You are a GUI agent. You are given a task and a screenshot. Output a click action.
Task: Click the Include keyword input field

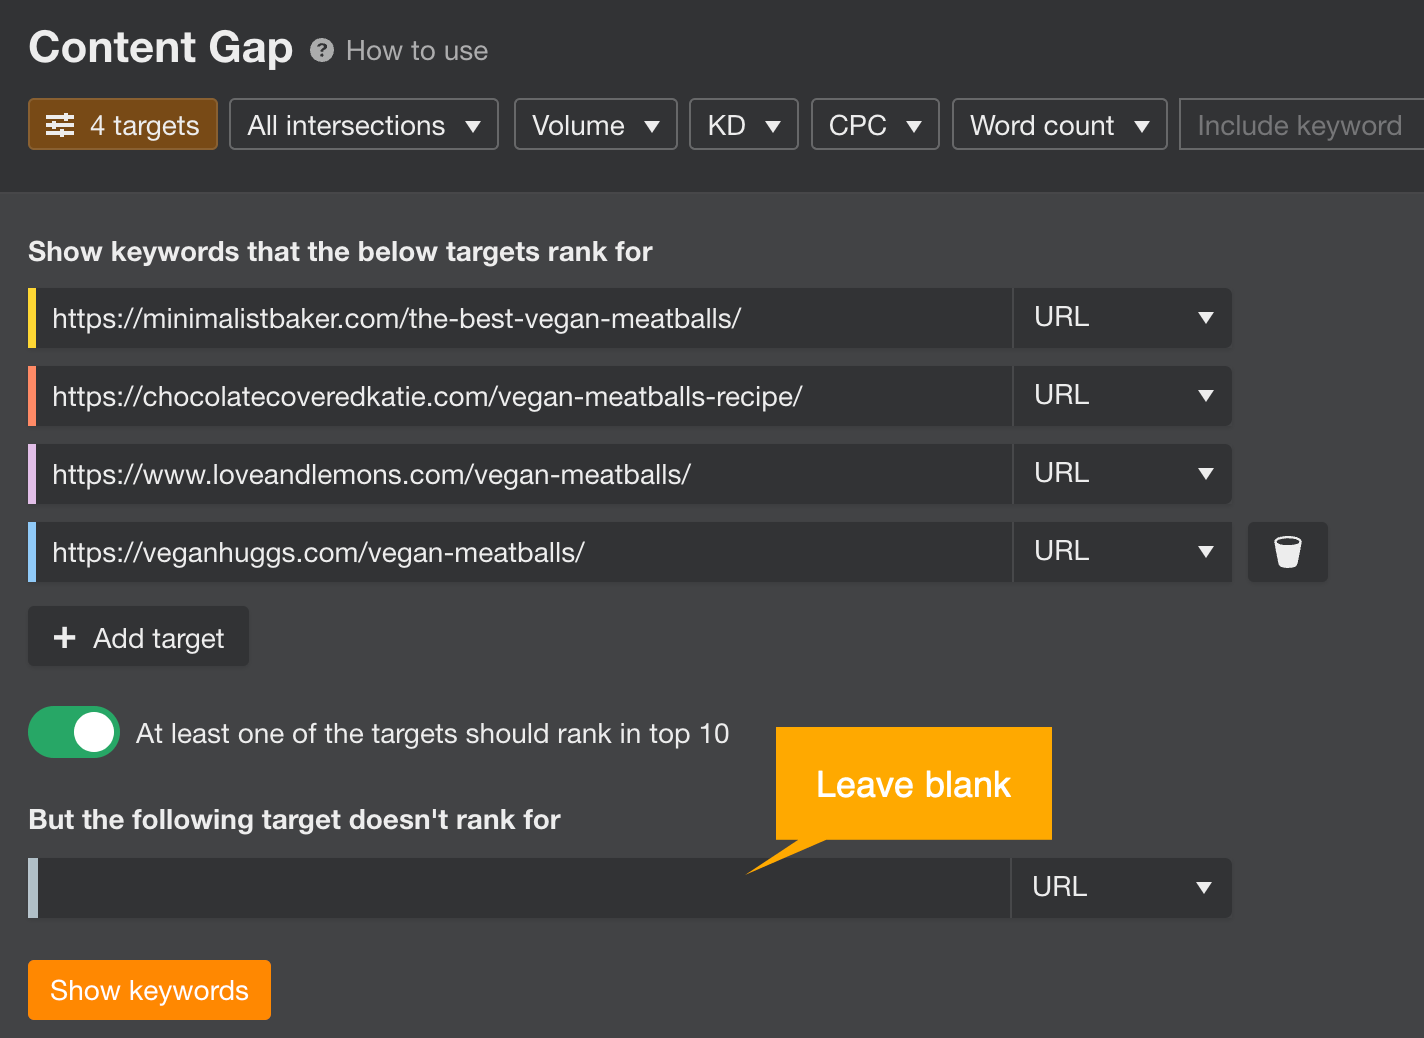(x=1300, y=125)
